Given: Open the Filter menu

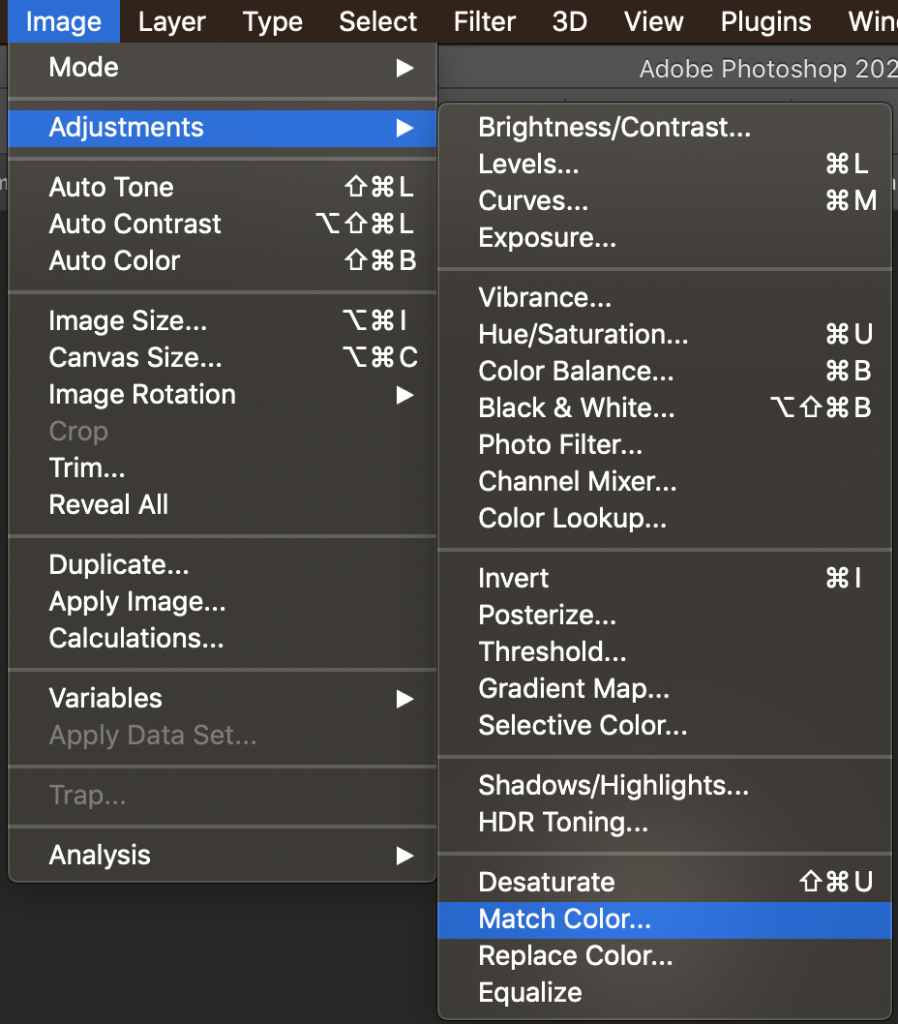Looking at the screenshot, I should pos(485,22).
